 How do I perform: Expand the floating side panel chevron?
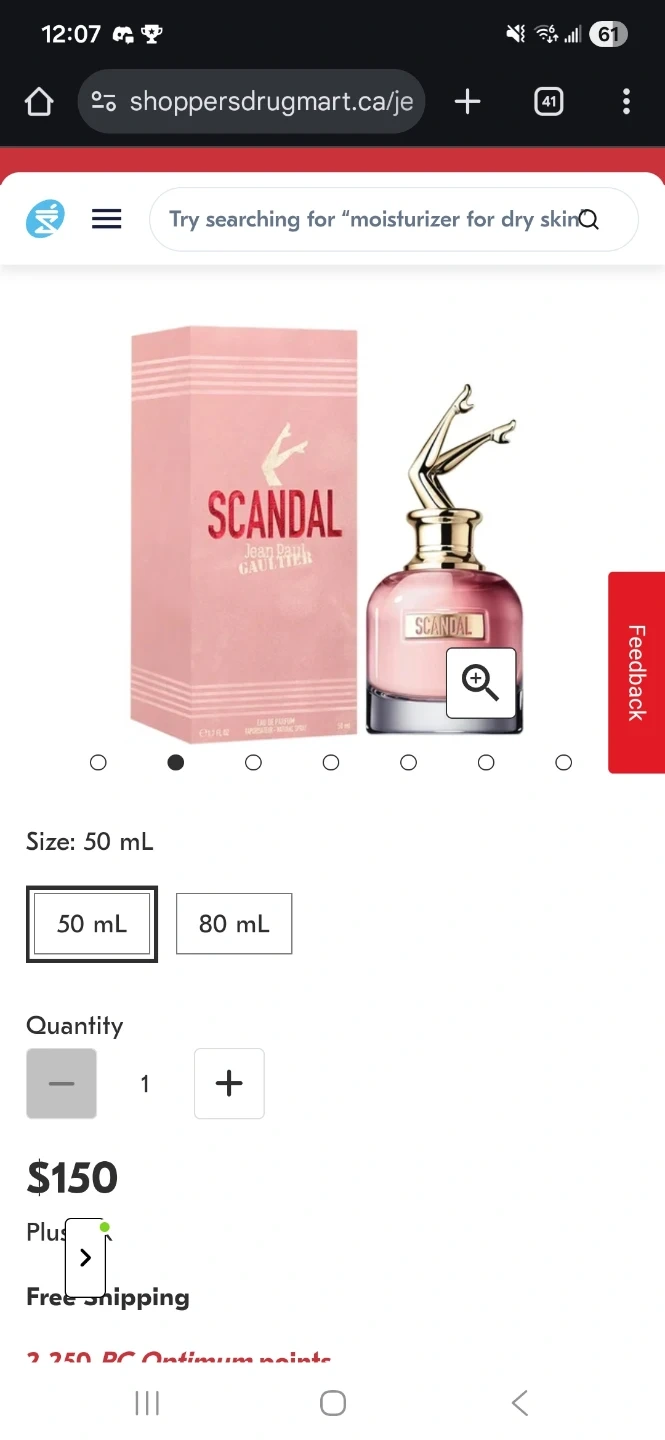pyautogui.click(x=85, y=1258)
